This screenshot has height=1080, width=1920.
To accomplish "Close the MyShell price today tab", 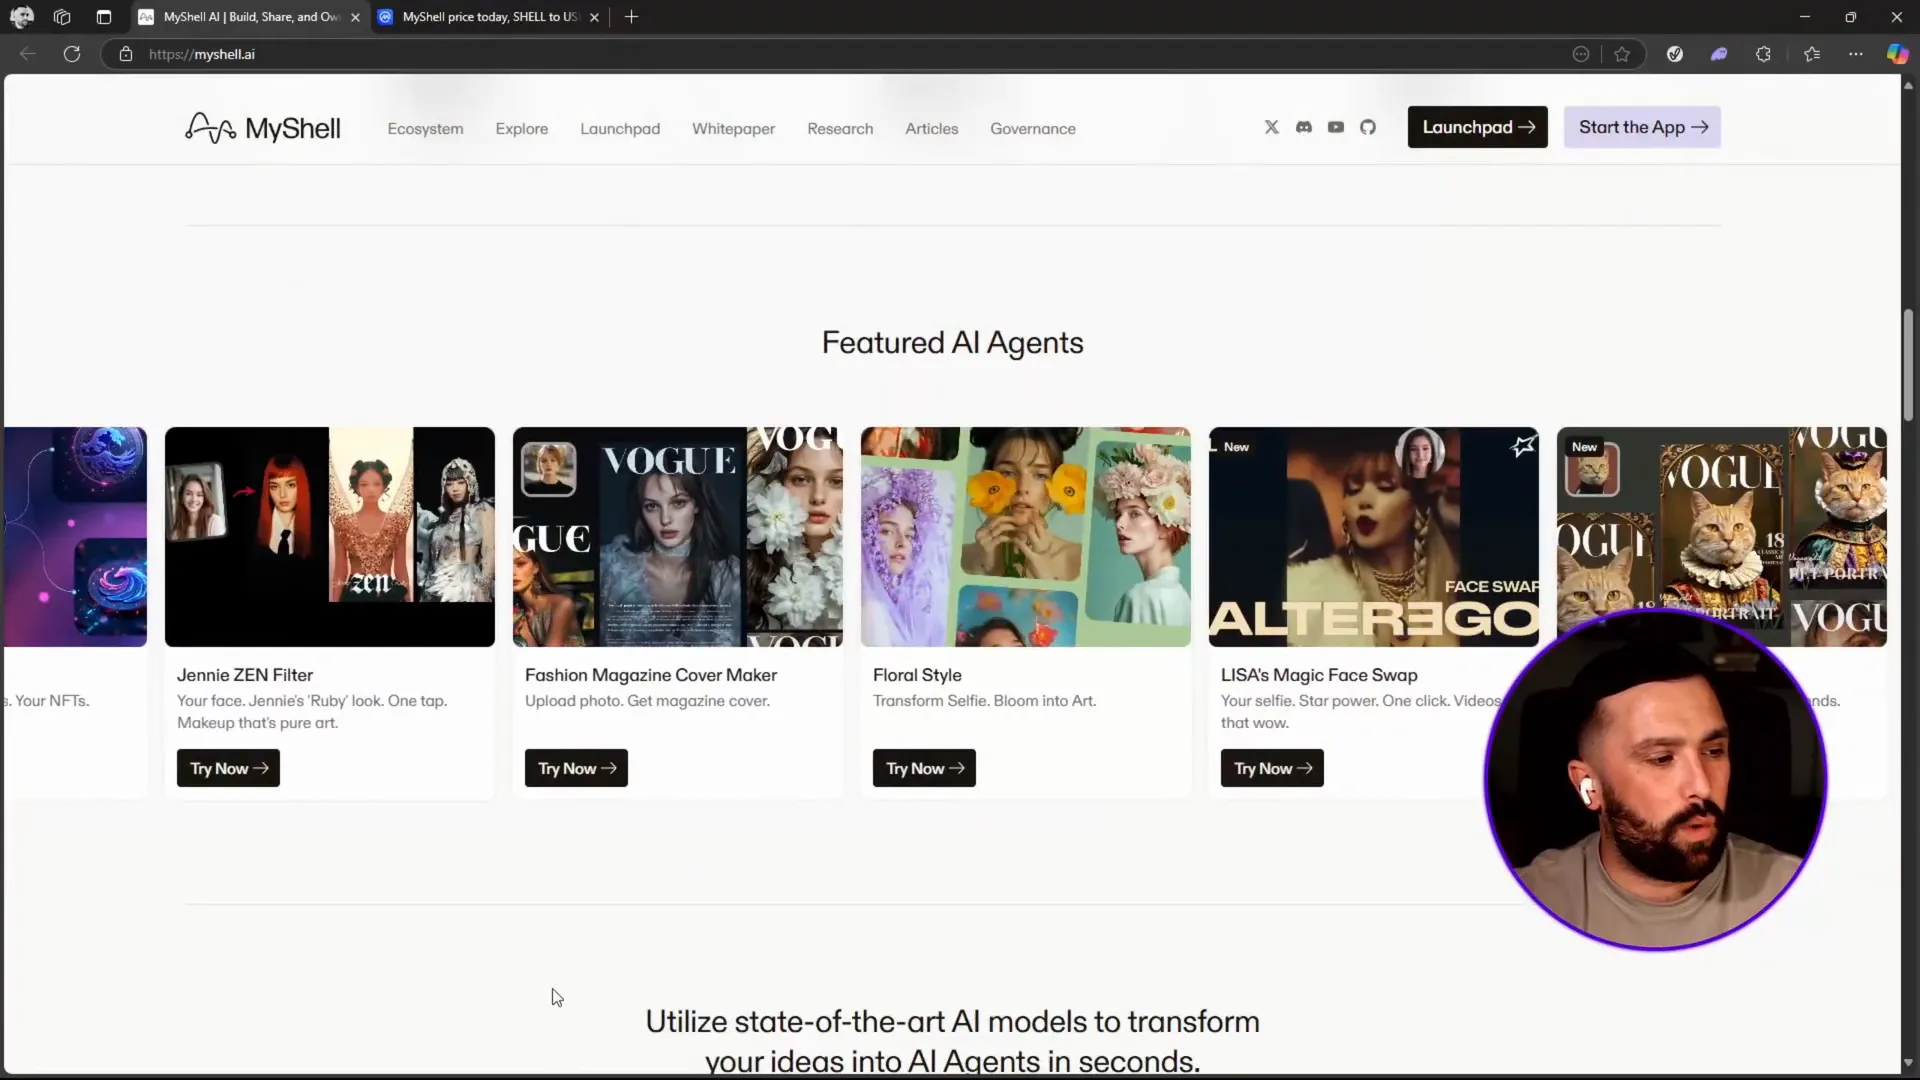I will click(x=594, y=17).
